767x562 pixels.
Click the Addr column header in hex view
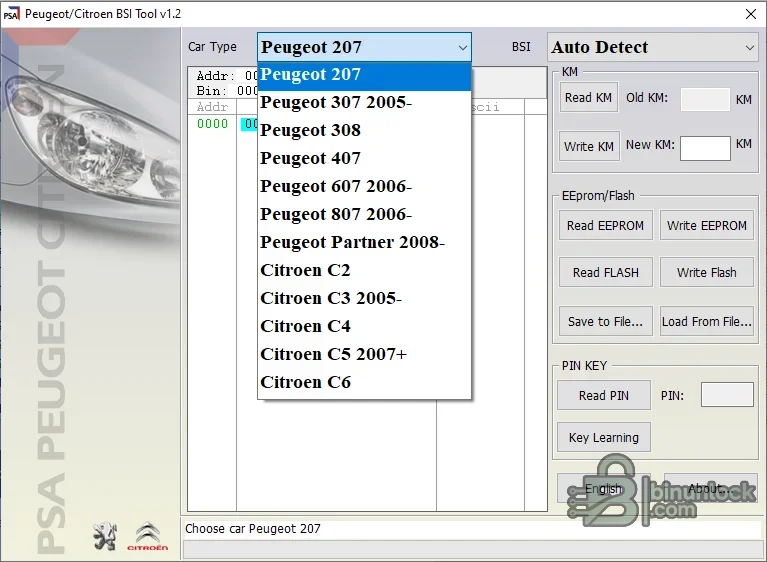pyautogui.click(x=212, y=107)
